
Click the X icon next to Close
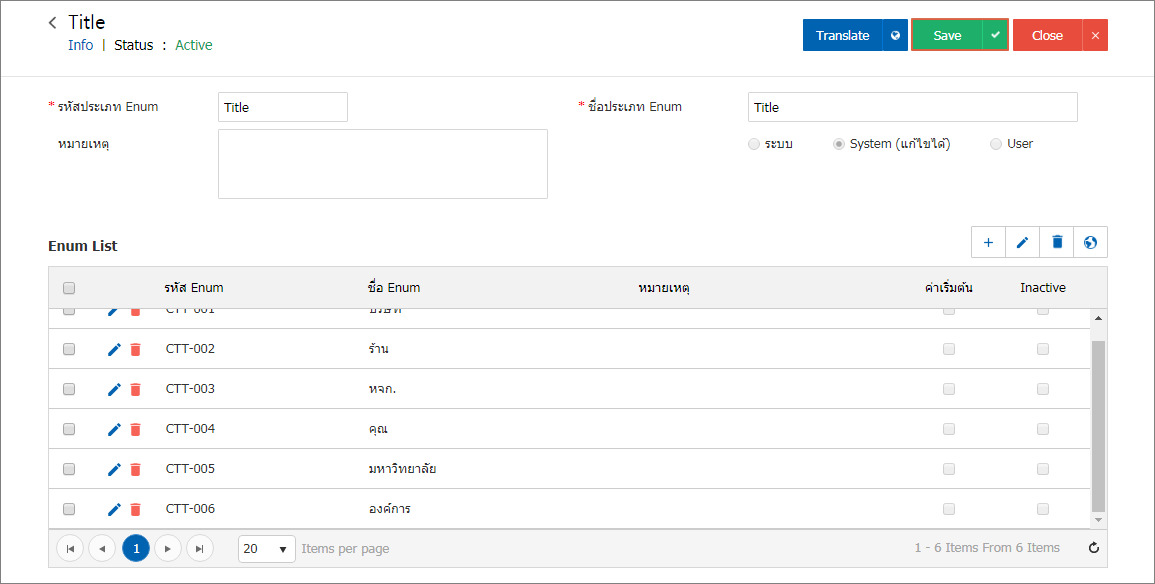pyautogui.click(x=1095, y=35)
